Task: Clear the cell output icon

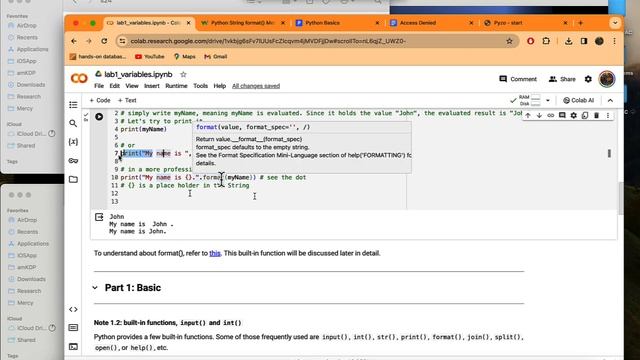Action: [x=99, y=217]
